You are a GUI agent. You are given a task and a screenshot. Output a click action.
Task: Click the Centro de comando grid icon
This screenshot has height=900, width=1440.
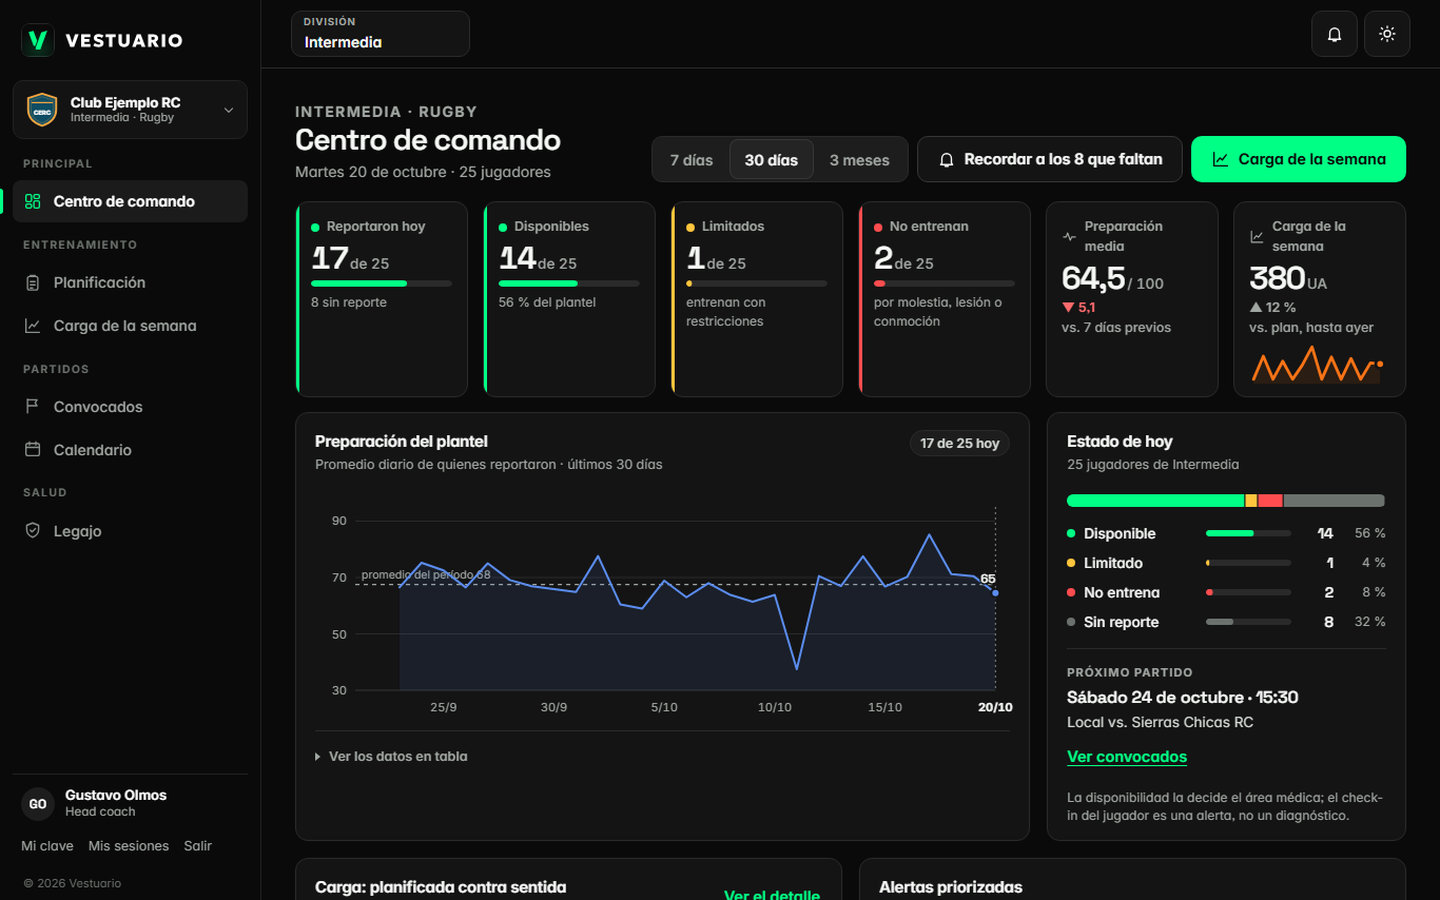(x=33, y=201)
